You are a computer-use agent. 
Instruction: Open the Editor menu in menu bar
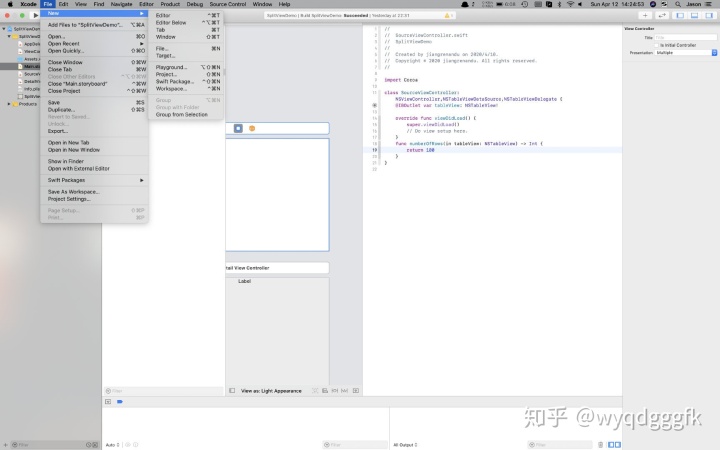click(146, 4)
